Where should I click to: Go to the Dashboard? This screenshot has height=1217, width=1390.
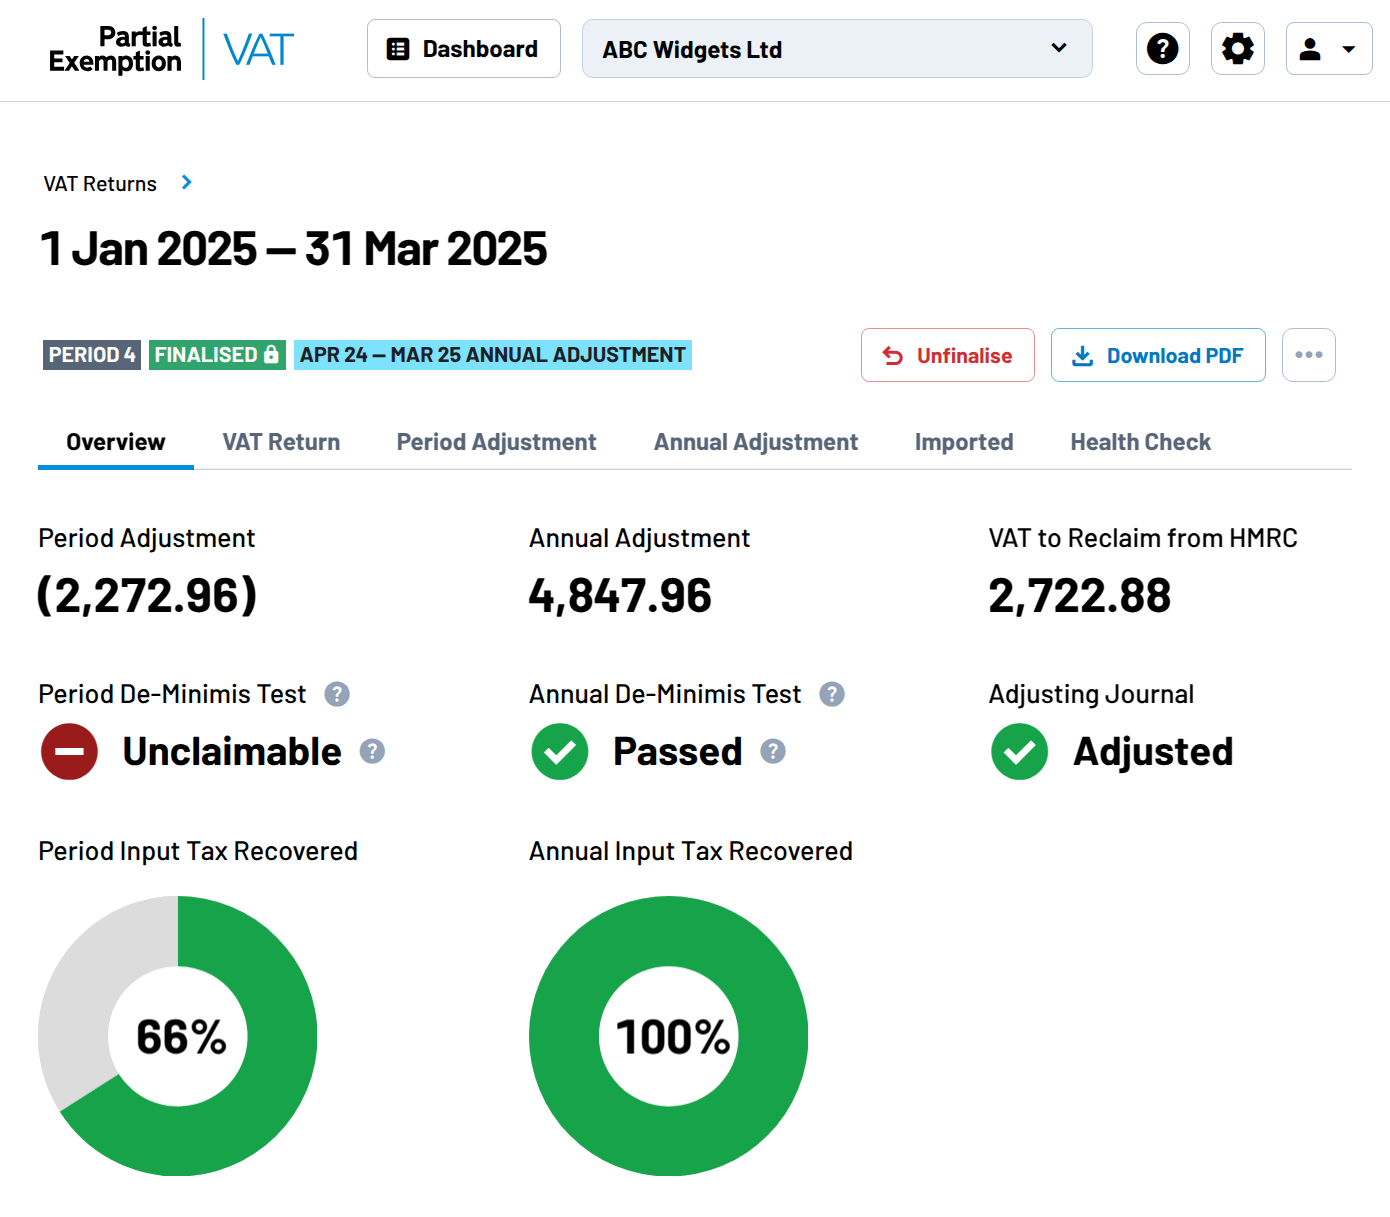(463, 49)
